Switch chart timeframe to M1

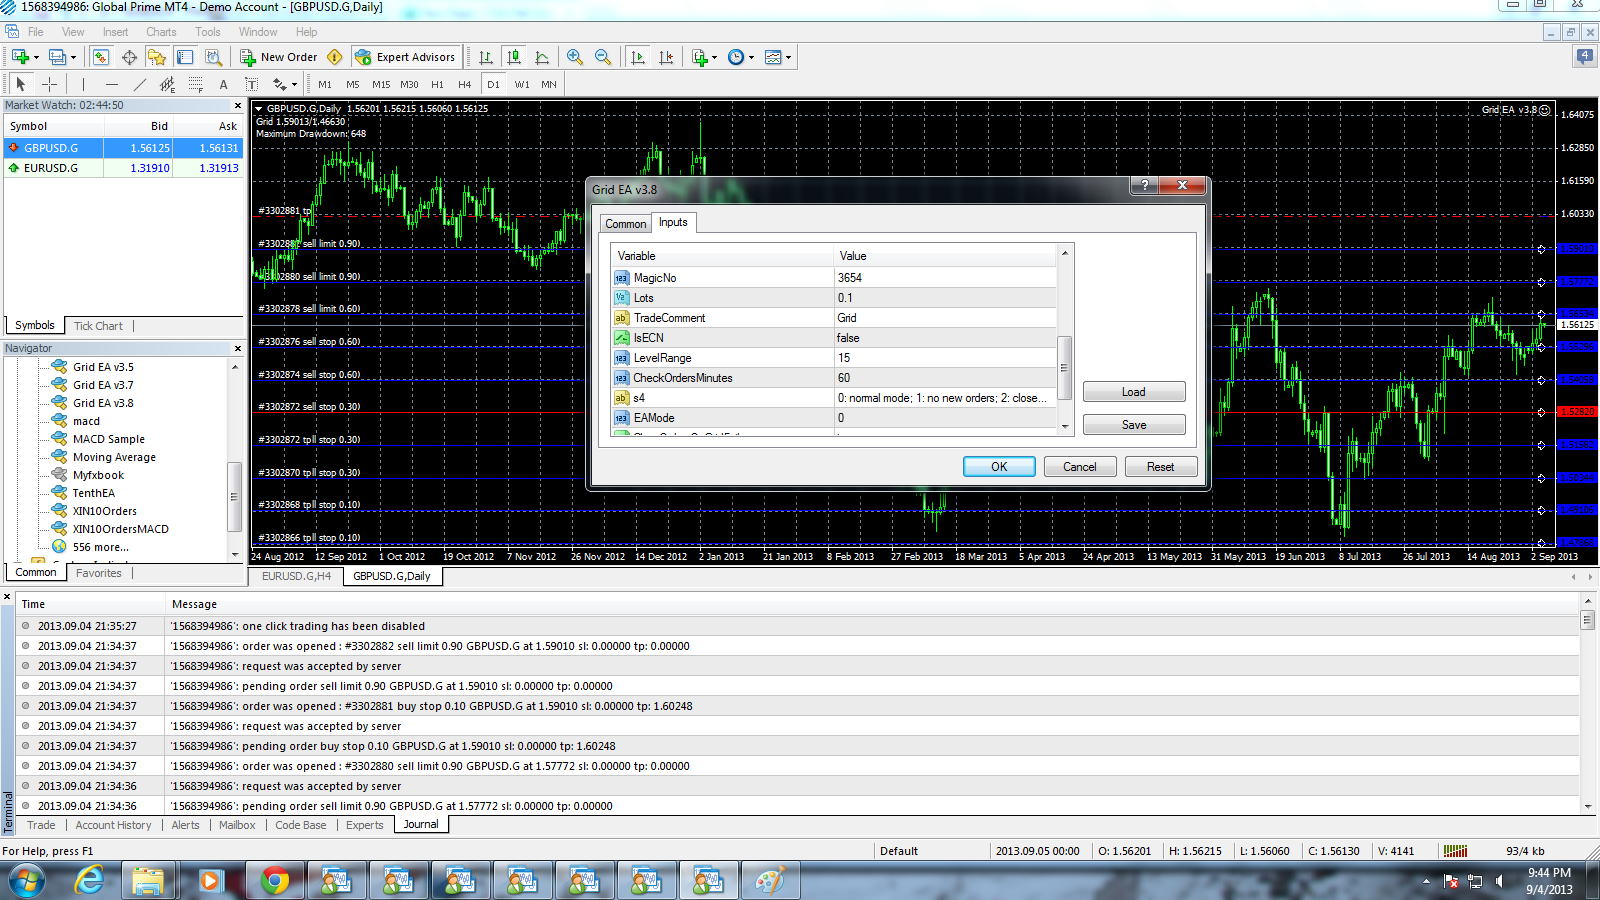325,84
